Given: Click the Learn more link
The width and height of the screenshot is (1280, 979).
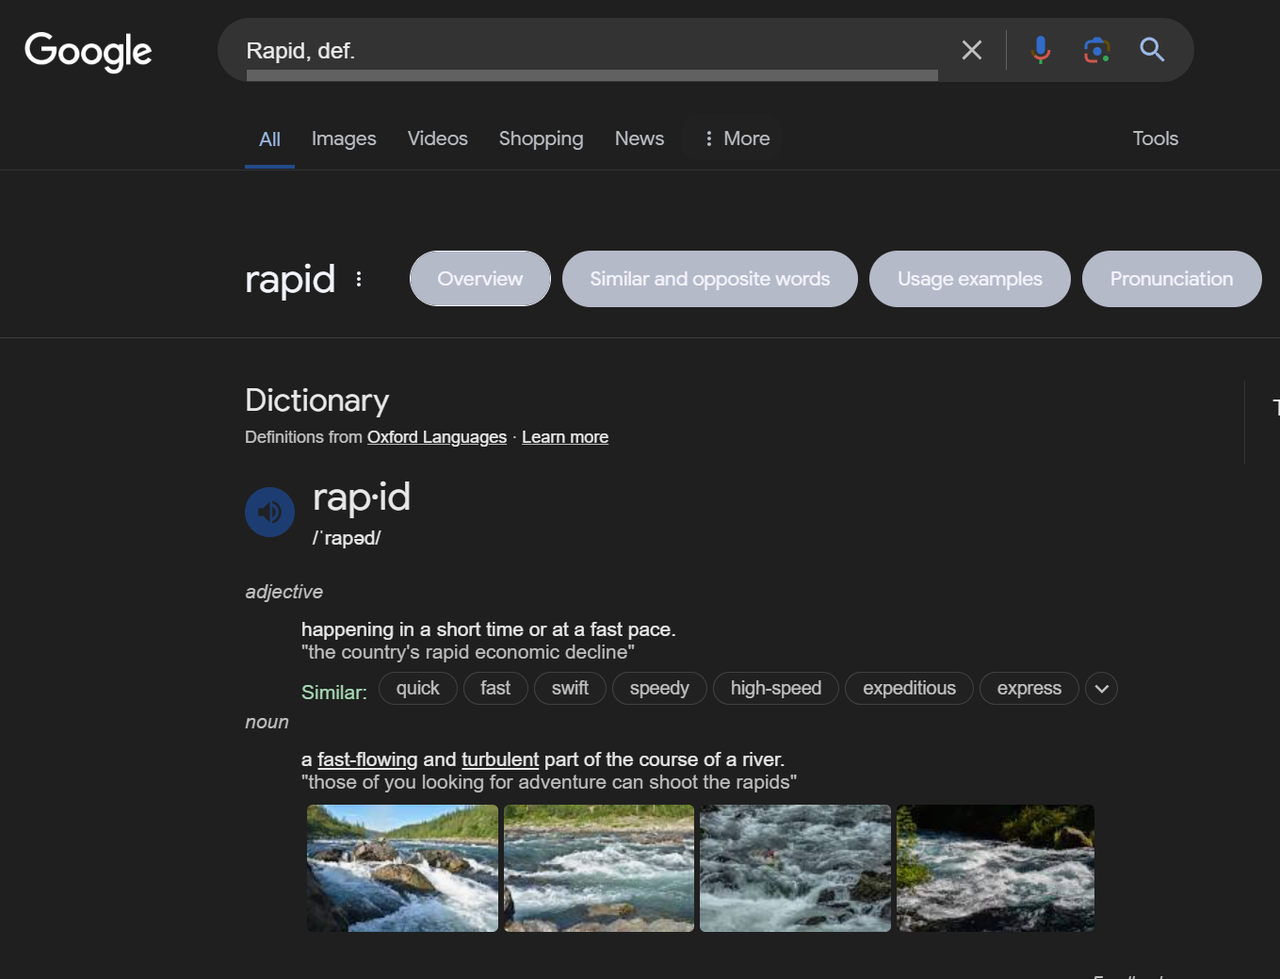Looking at the screenshot, I should (565, 437).
